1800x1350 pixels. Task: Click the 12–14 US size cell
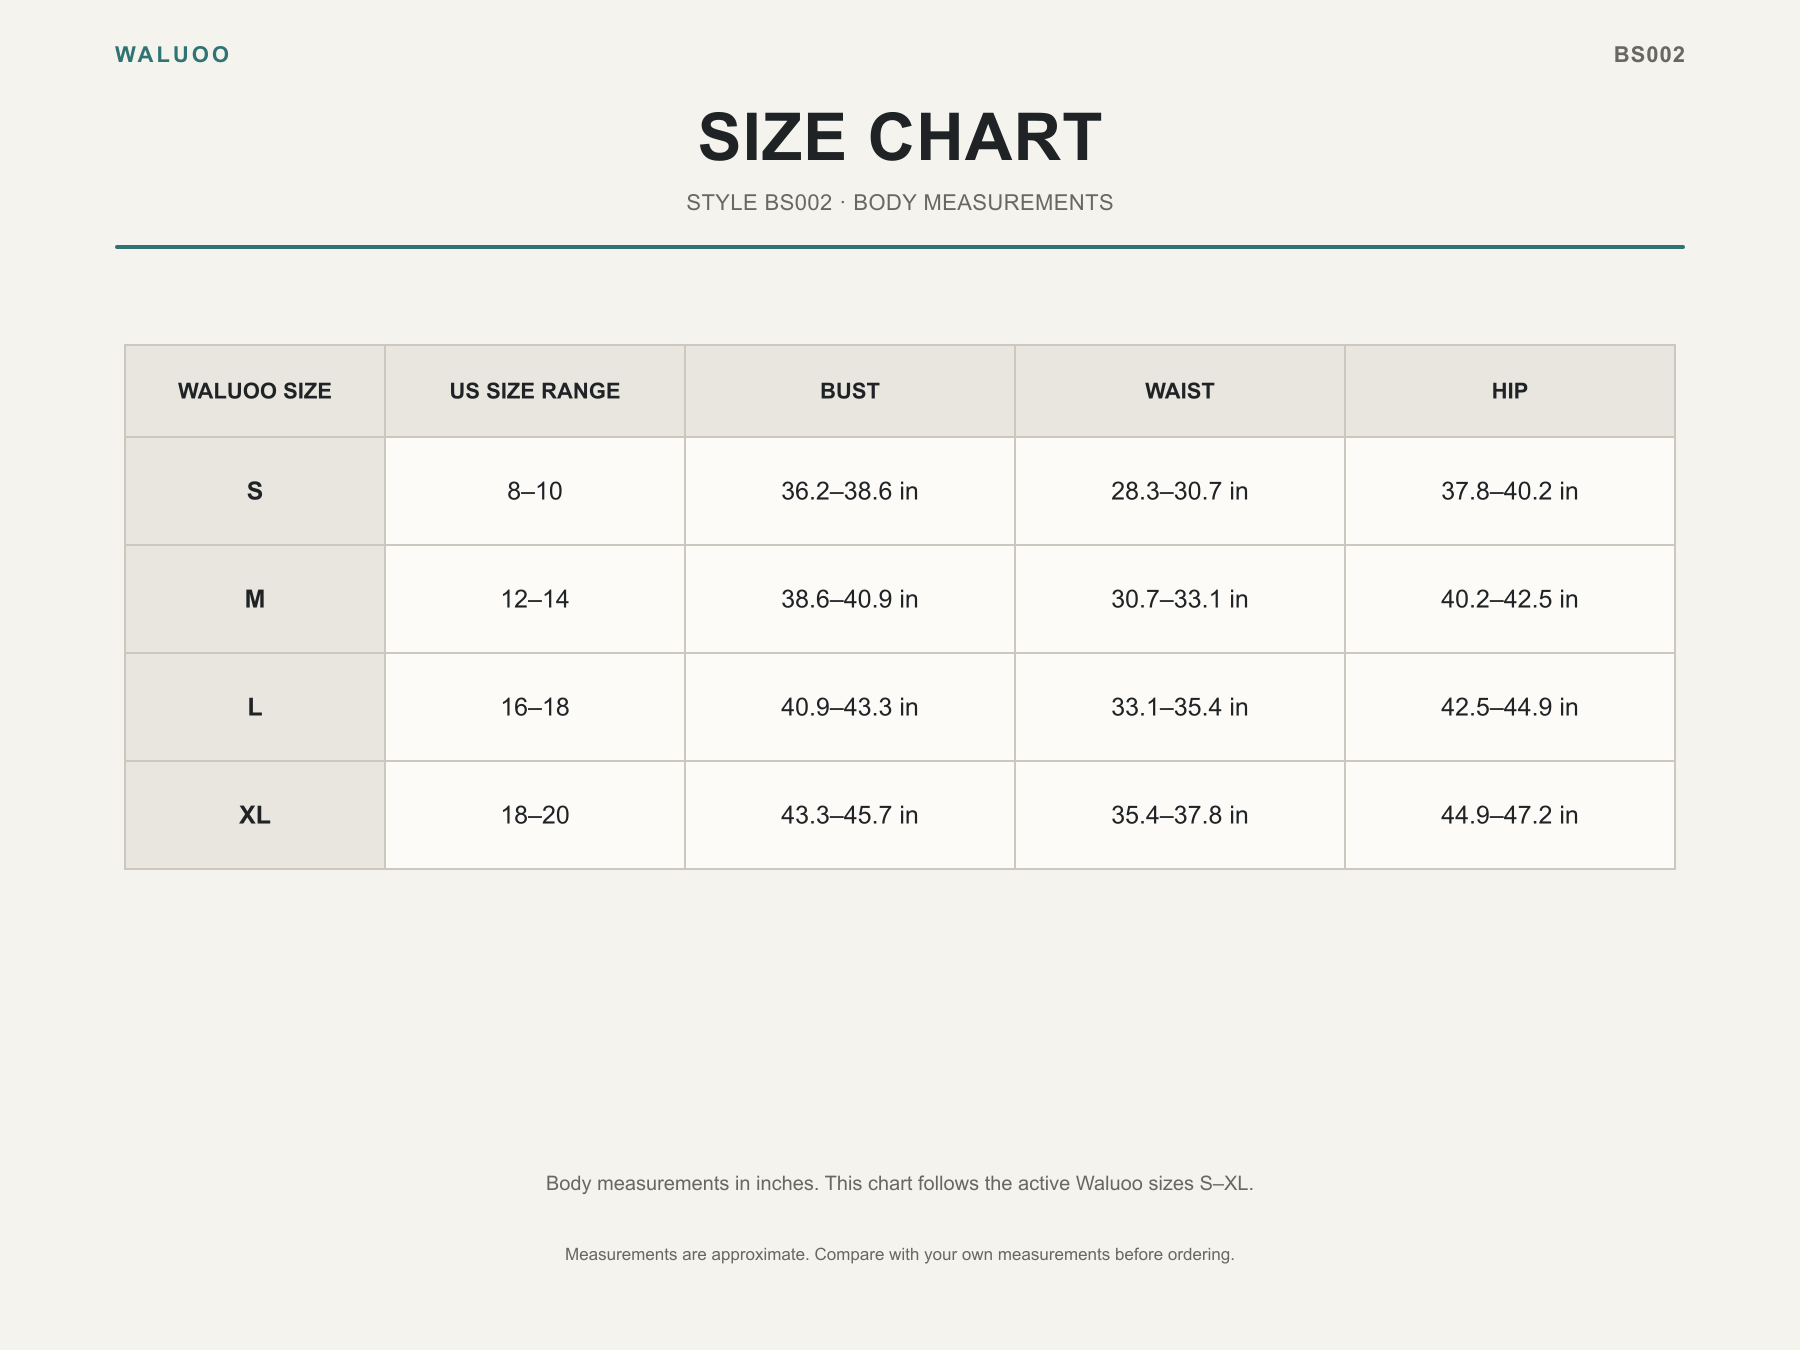click(535, 599)
